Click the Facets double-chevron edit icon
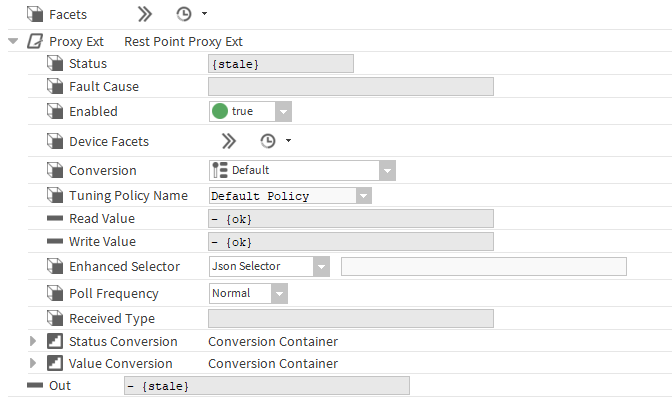 145,15
